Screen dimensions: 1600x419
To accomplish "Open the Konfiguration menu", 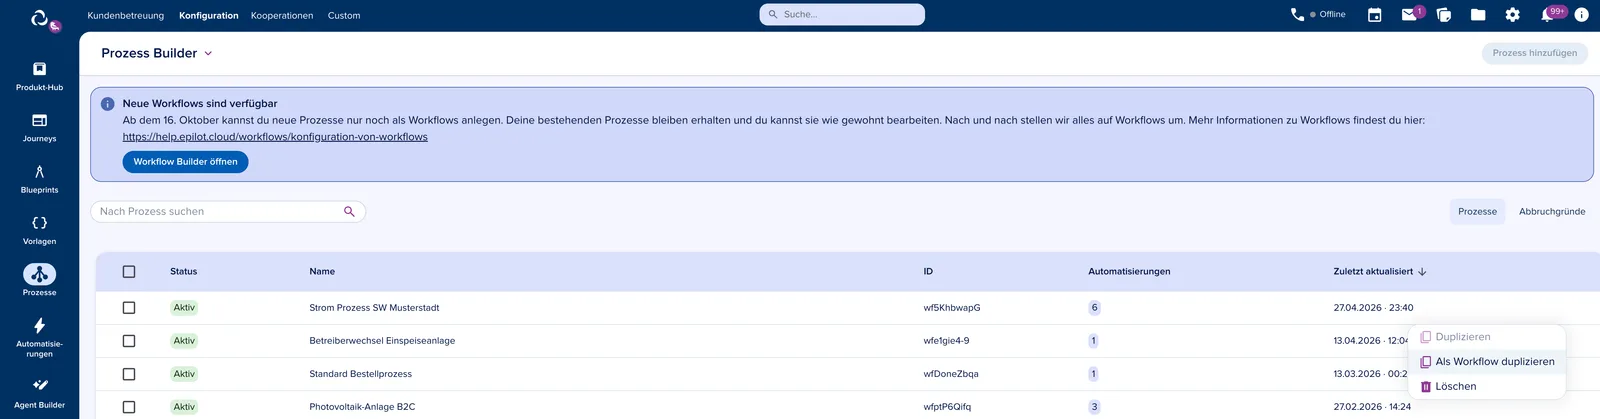I will pyautogui.click(x=209, y=16).
